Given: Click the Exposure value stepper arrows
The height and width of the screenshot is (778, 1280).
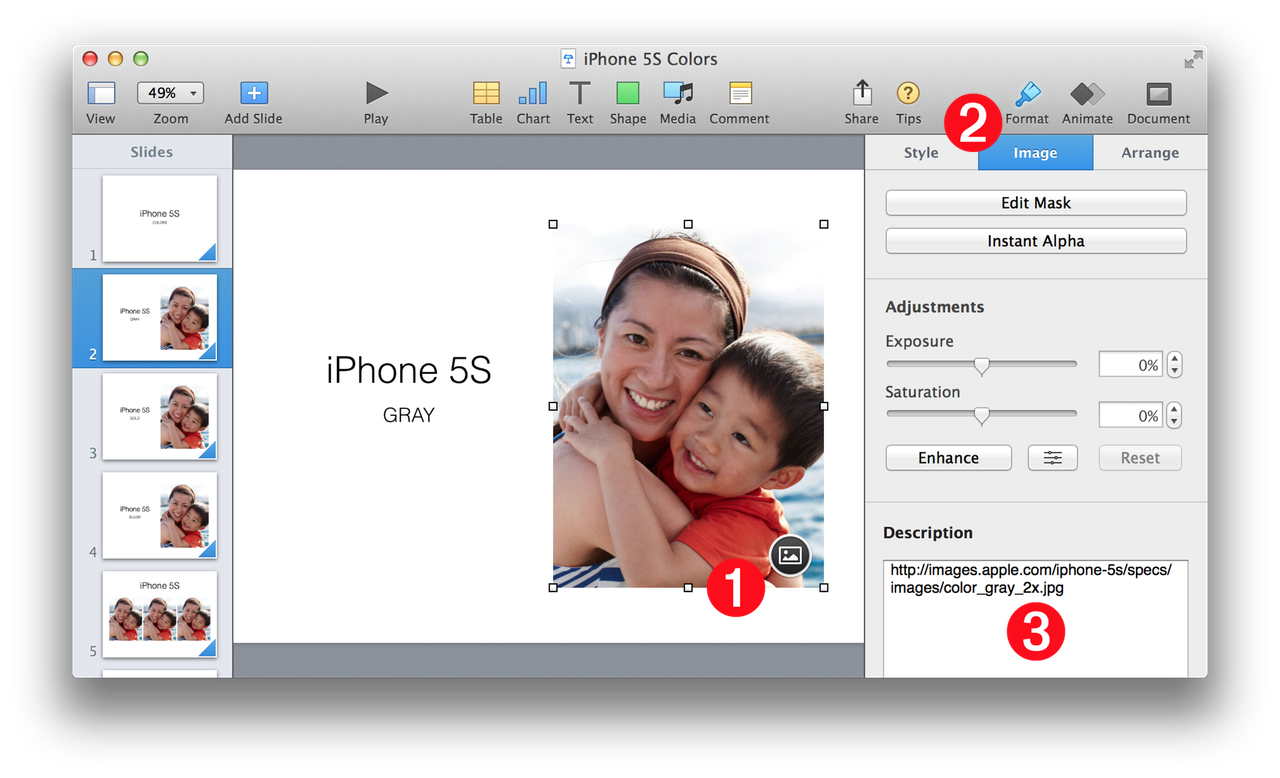Looking at the screenshot, I should pos(1175,365).
